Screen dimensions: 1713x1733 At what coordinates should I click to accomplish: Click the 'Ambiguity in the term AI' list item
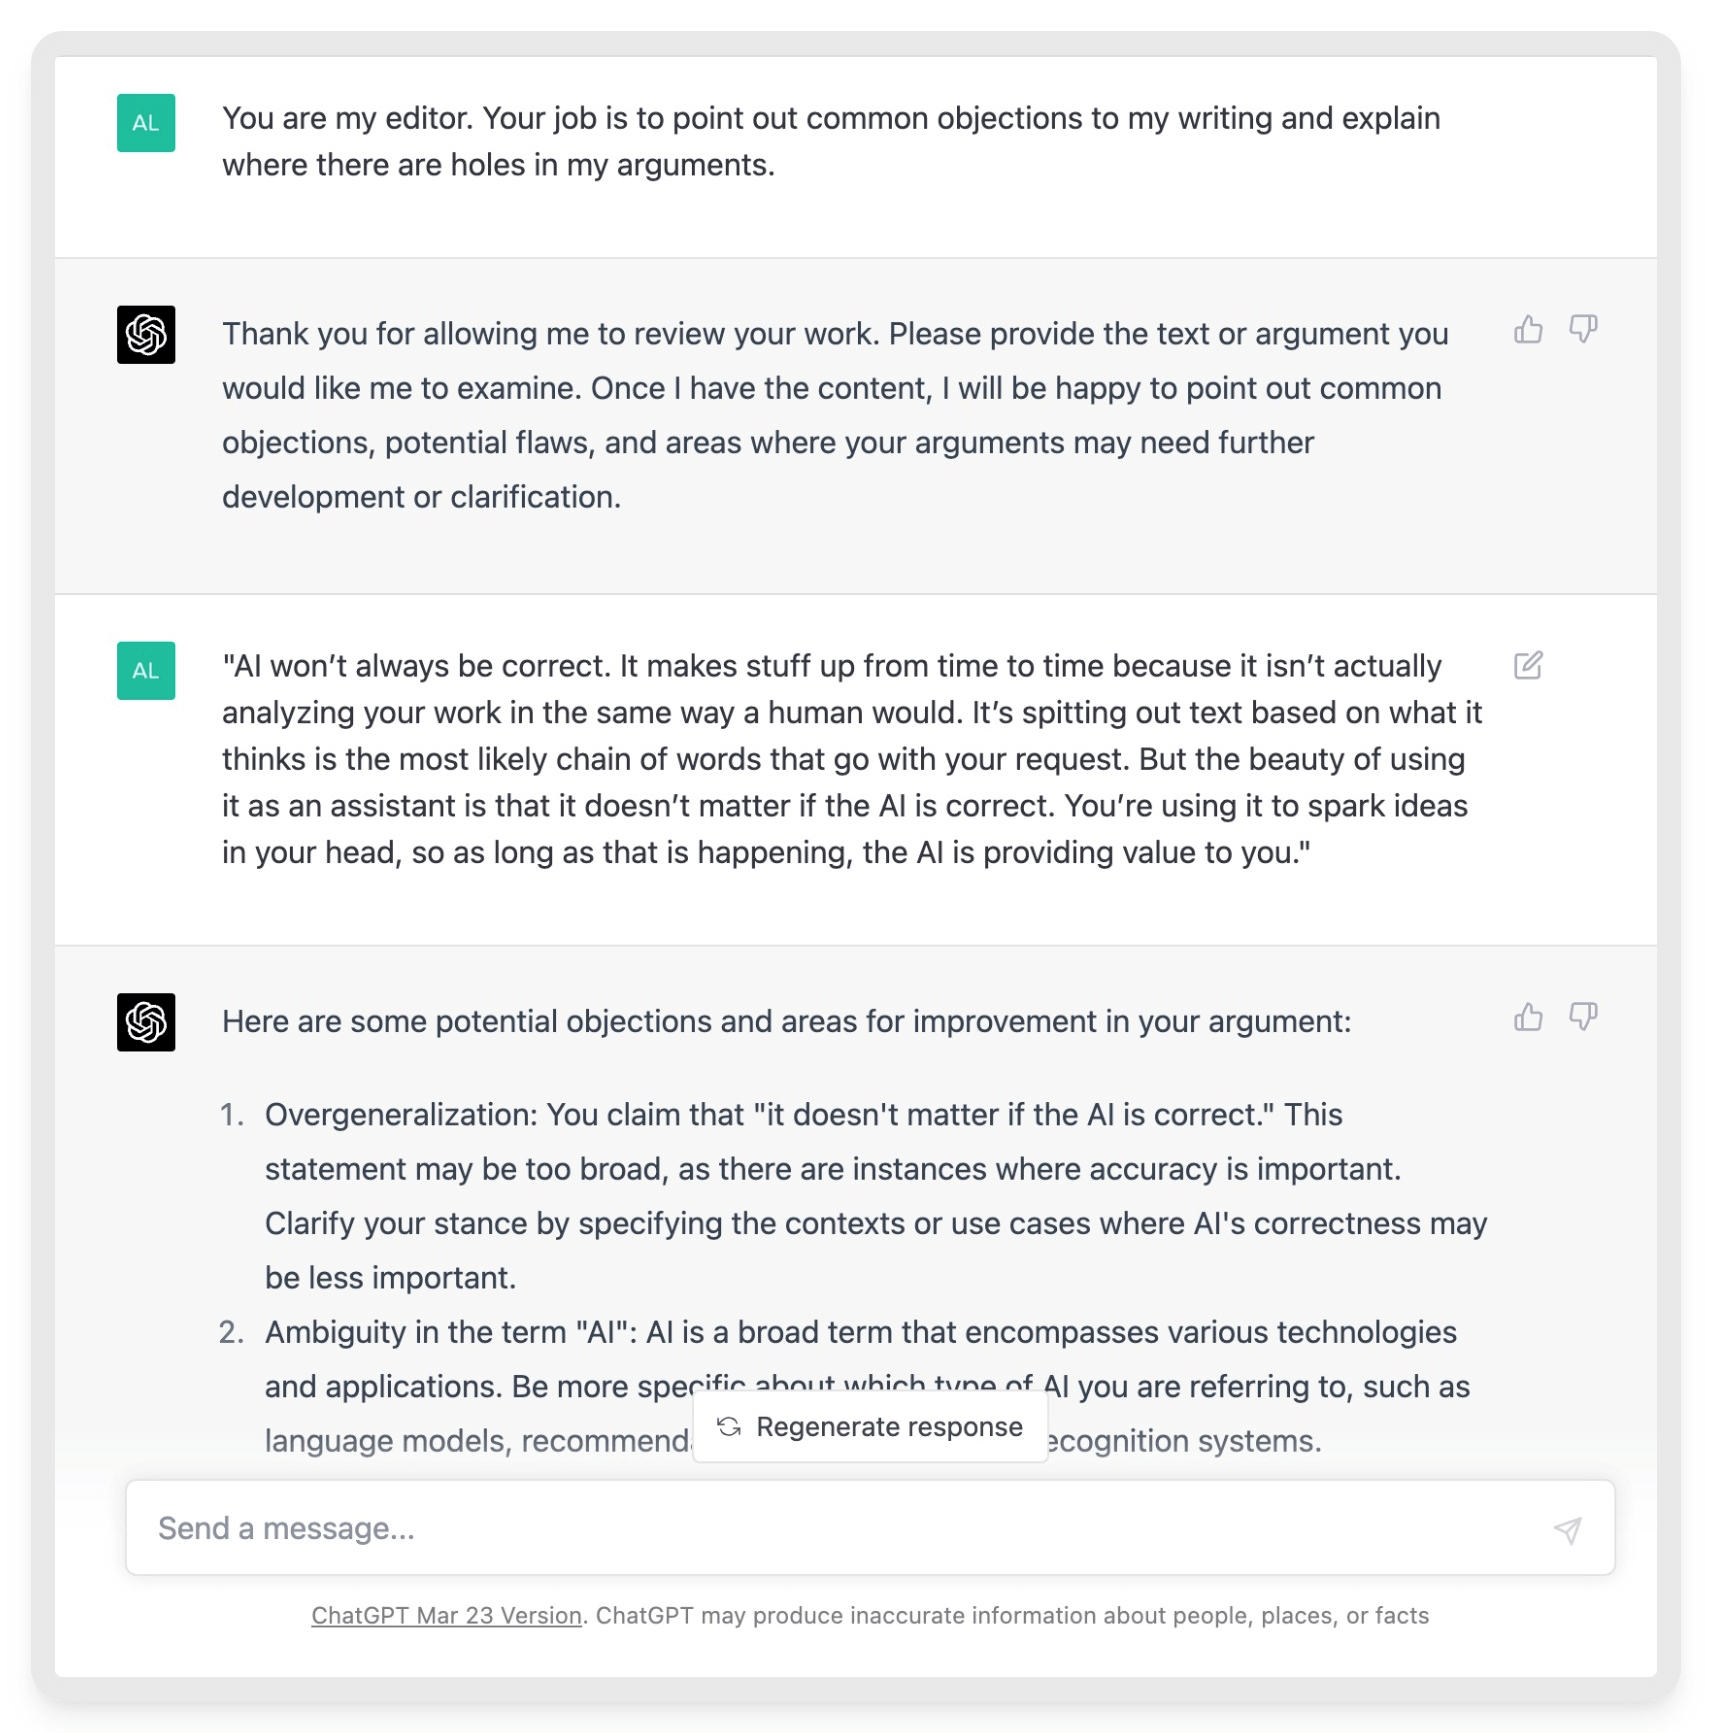point(866,1386)
